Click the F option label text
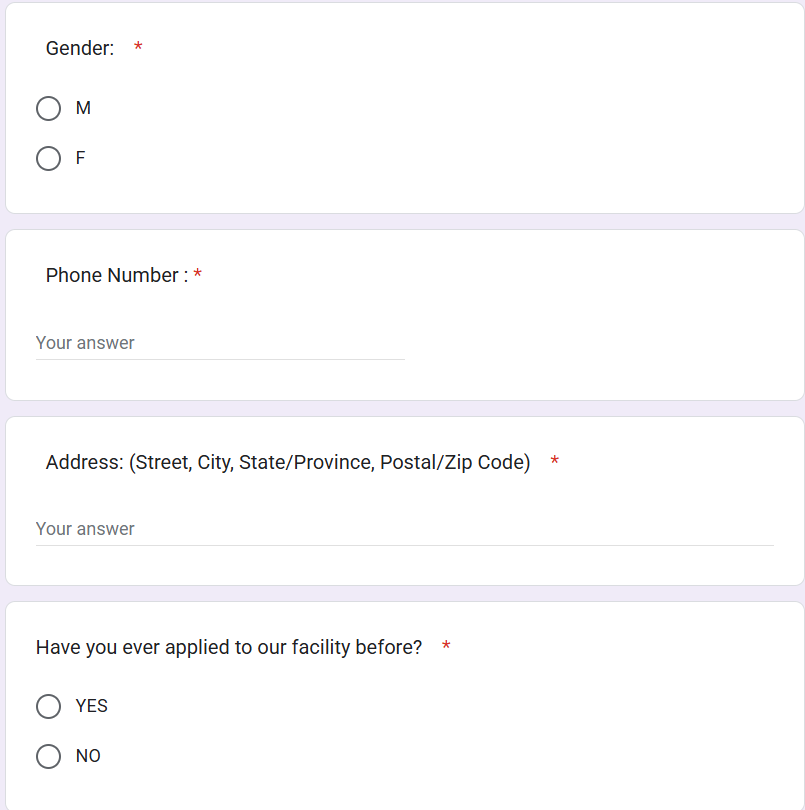The width and height of the screenshot is (805, 810). [x=80, y=158]
